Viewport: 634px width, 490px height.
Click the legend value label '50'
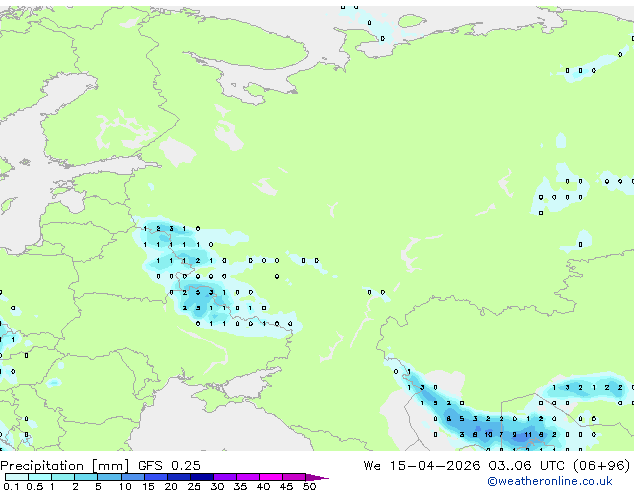point(309,486)
